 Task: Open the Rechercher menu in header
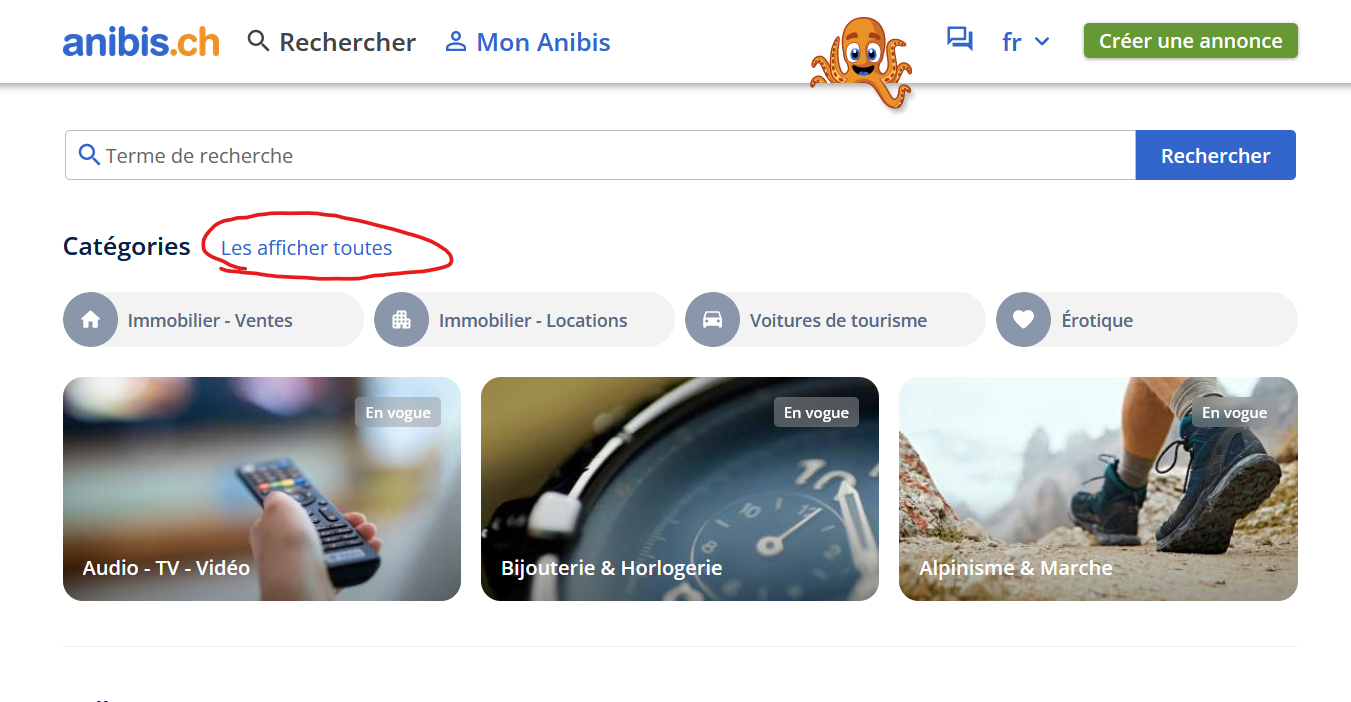point(332,42)
